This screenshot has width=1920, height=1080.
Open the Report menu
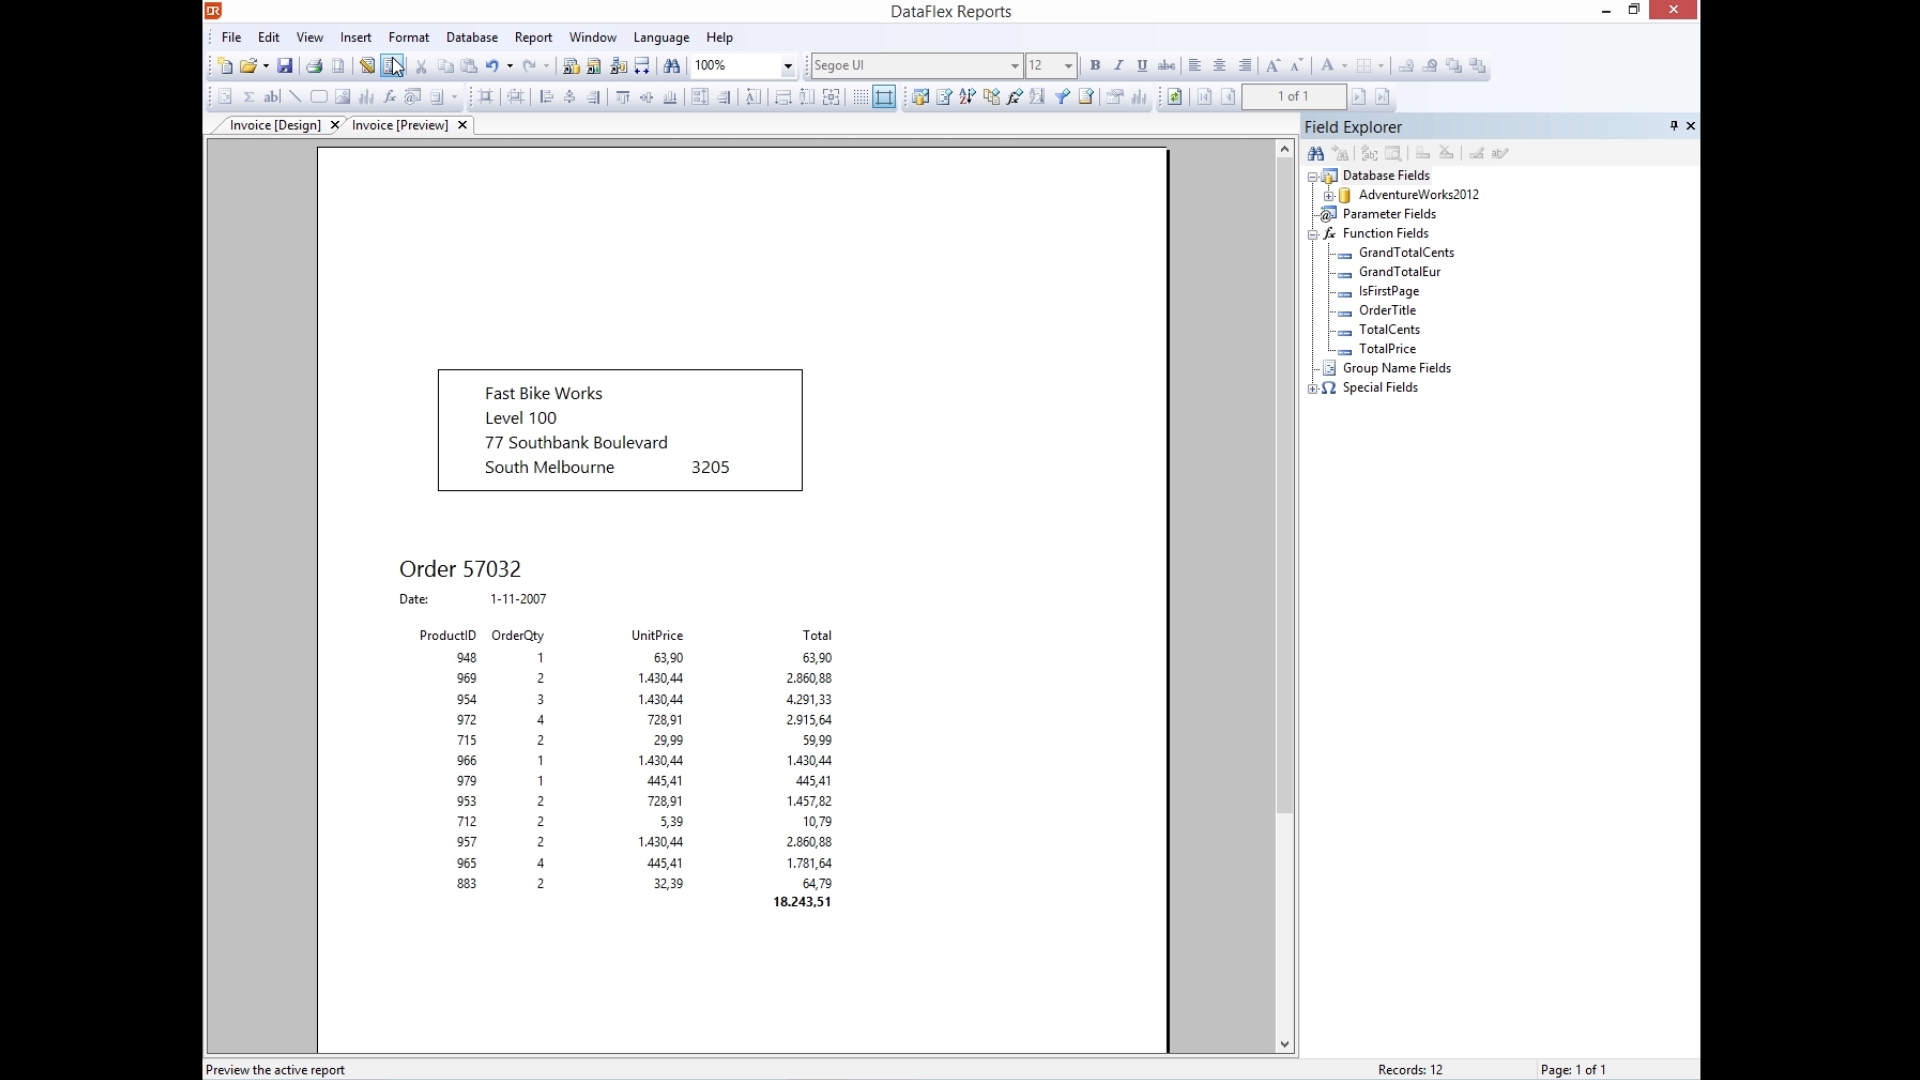tap(533, 37)
